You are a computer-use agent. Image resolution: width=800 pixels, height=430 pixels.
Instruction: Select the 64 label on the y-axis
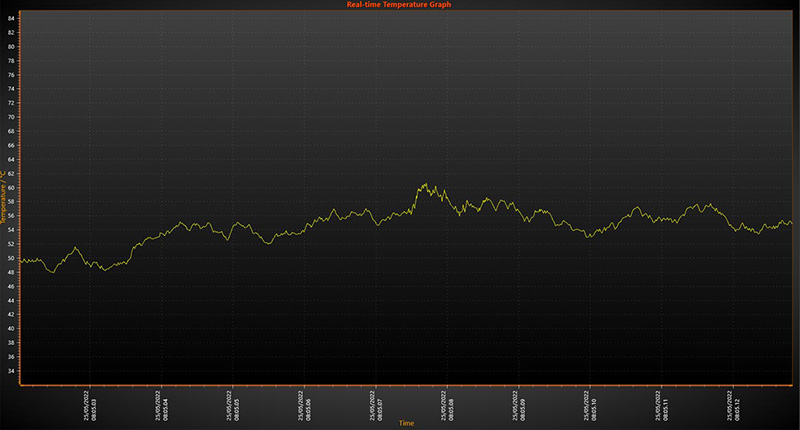(x=11, y=160)
